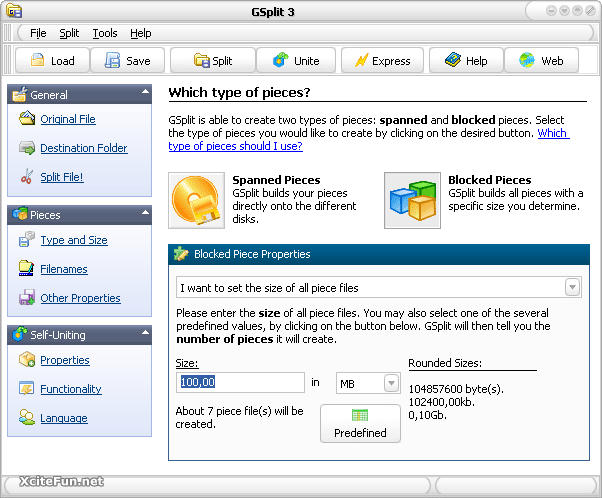Open the Language link
The height and width of the screenshot is (498, 602).
(64, 418)
